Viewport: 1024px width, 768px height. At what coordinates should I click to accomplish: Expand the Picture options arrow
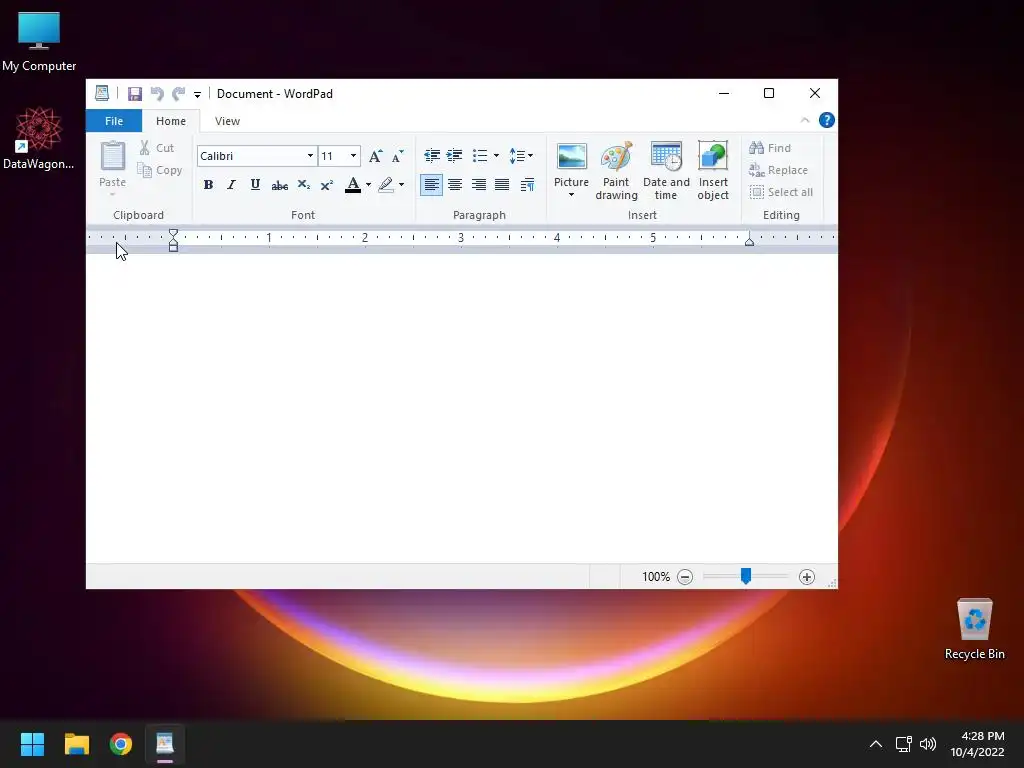click(x=571, y=195)
